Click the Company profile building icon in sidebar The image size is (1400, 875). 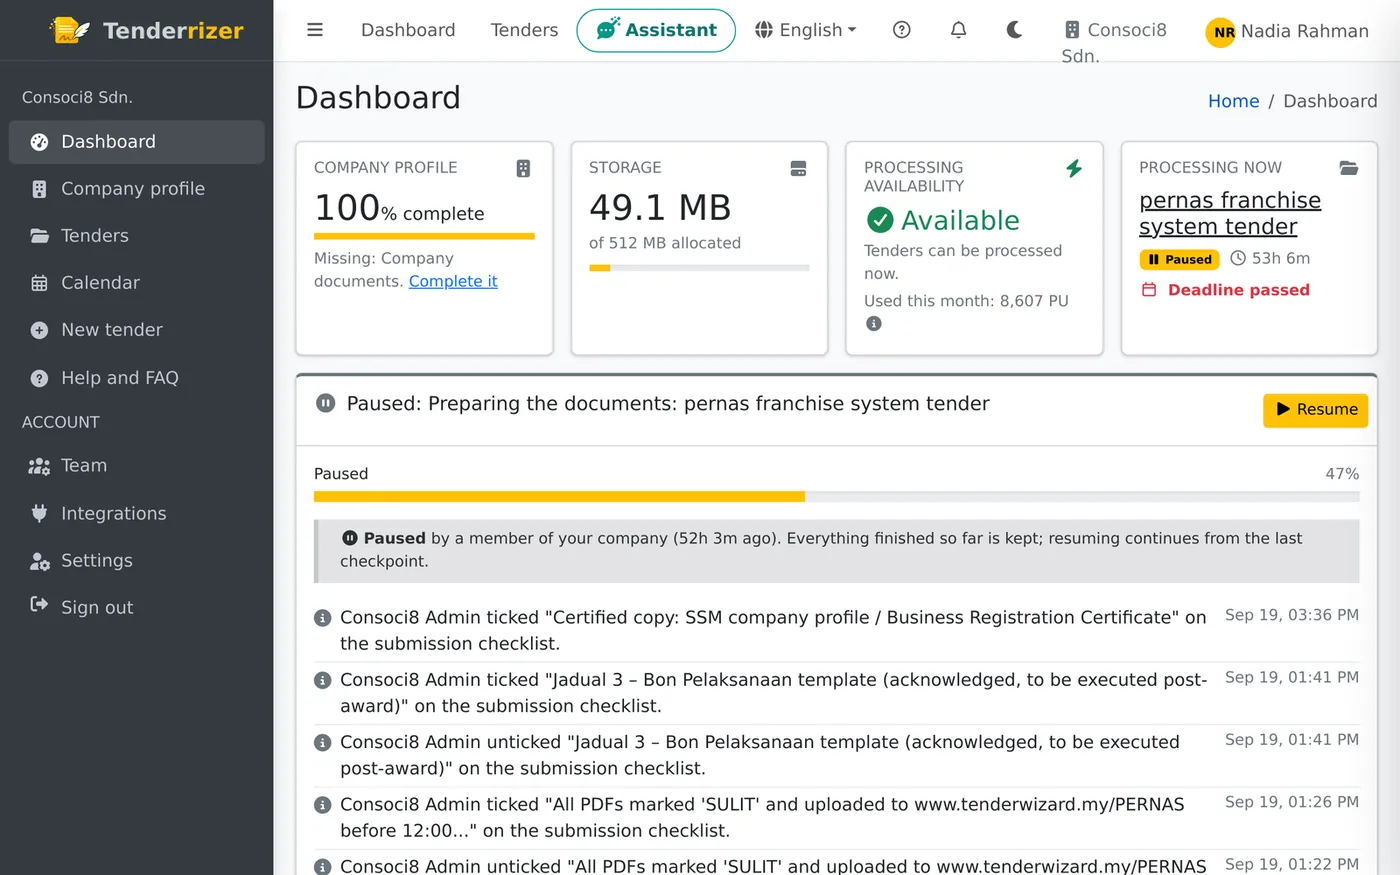(39, 189)
